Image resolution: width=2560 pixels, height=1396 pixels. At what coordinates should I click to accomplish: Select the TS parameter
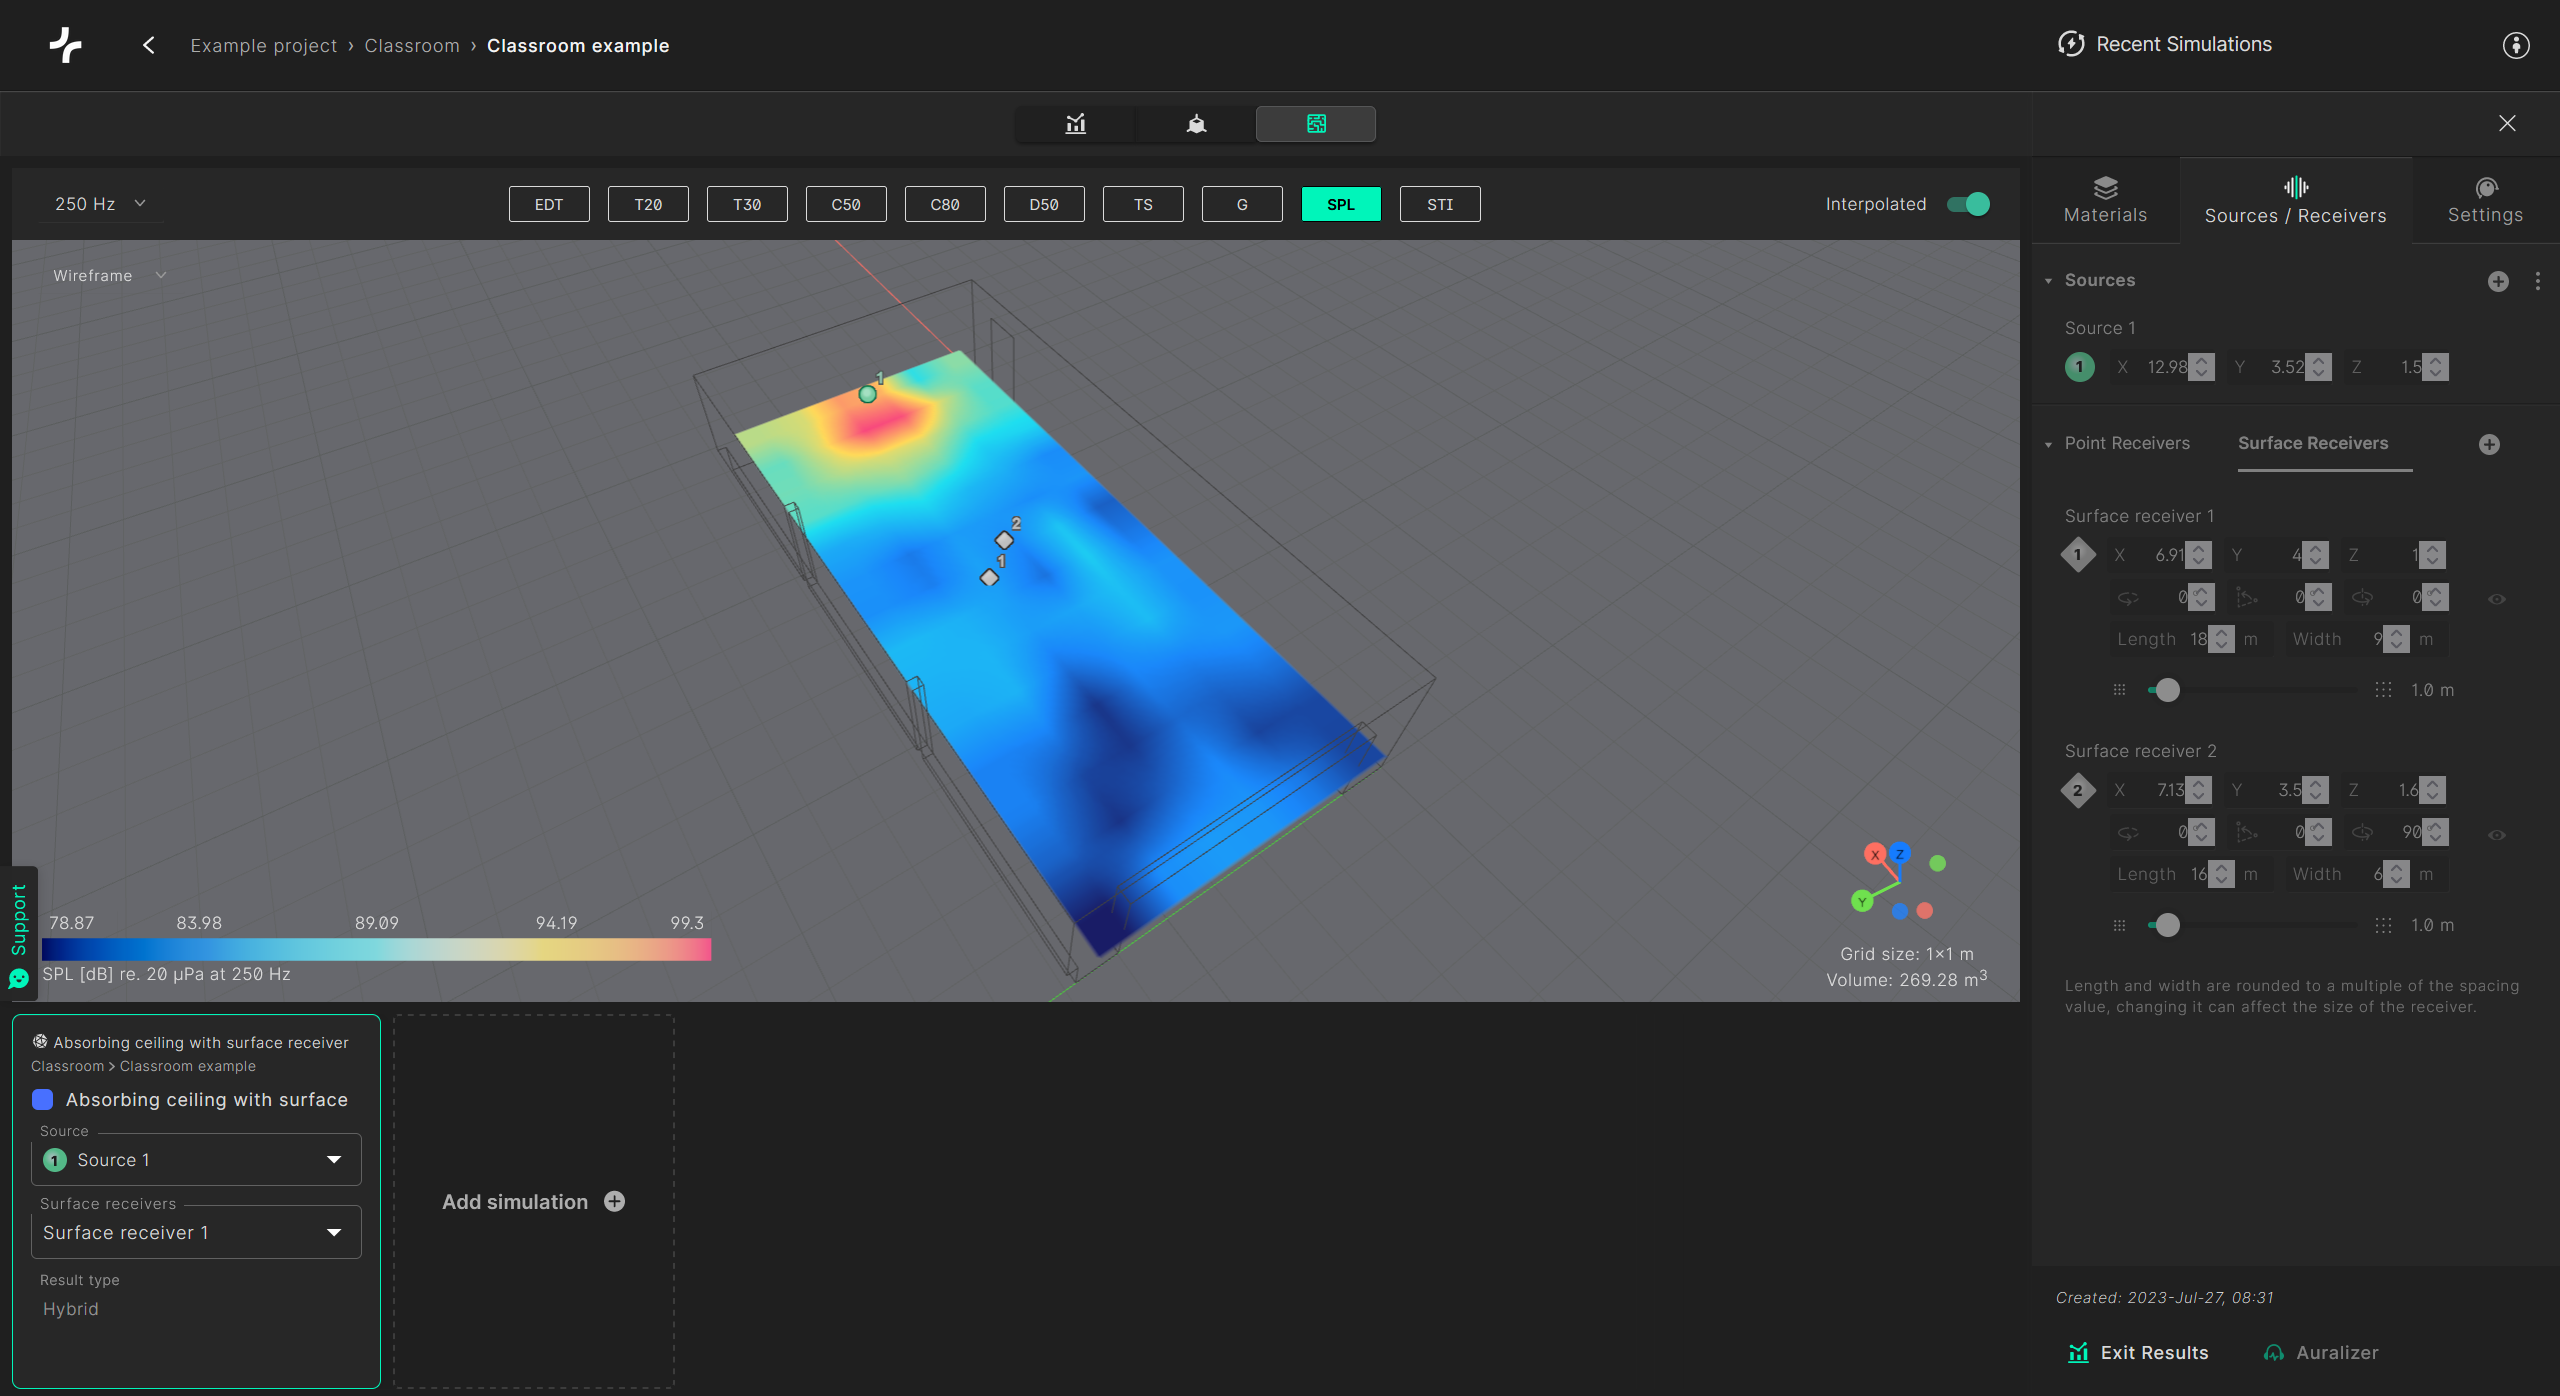click(x=1143, y=204)
